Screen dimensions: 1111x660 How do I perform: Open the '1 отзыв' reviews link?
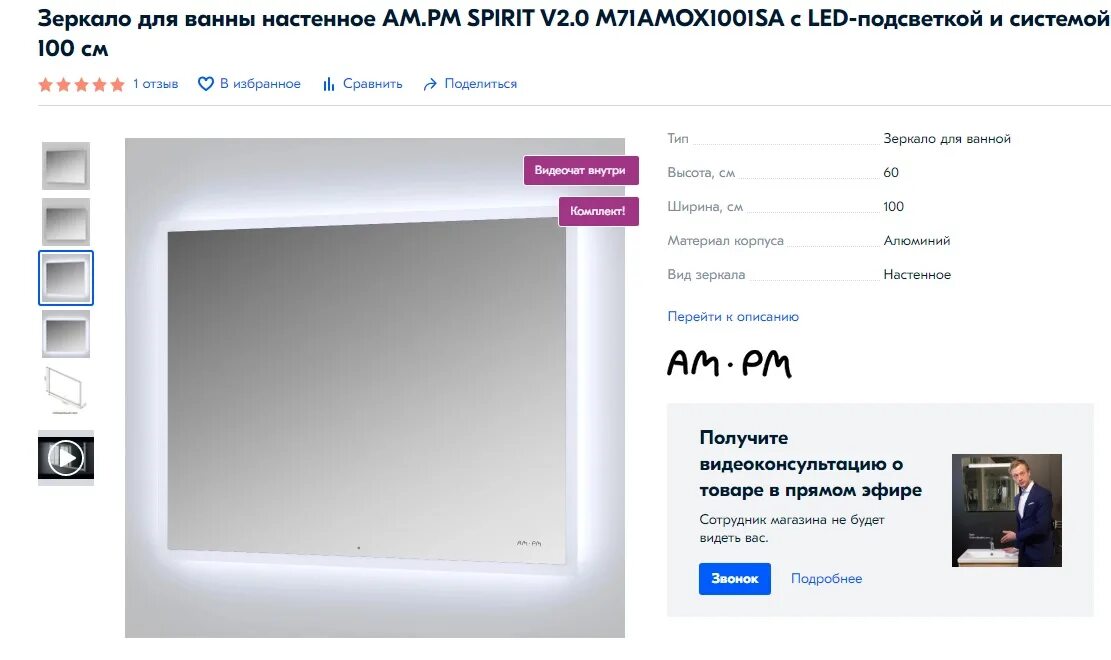155,84
